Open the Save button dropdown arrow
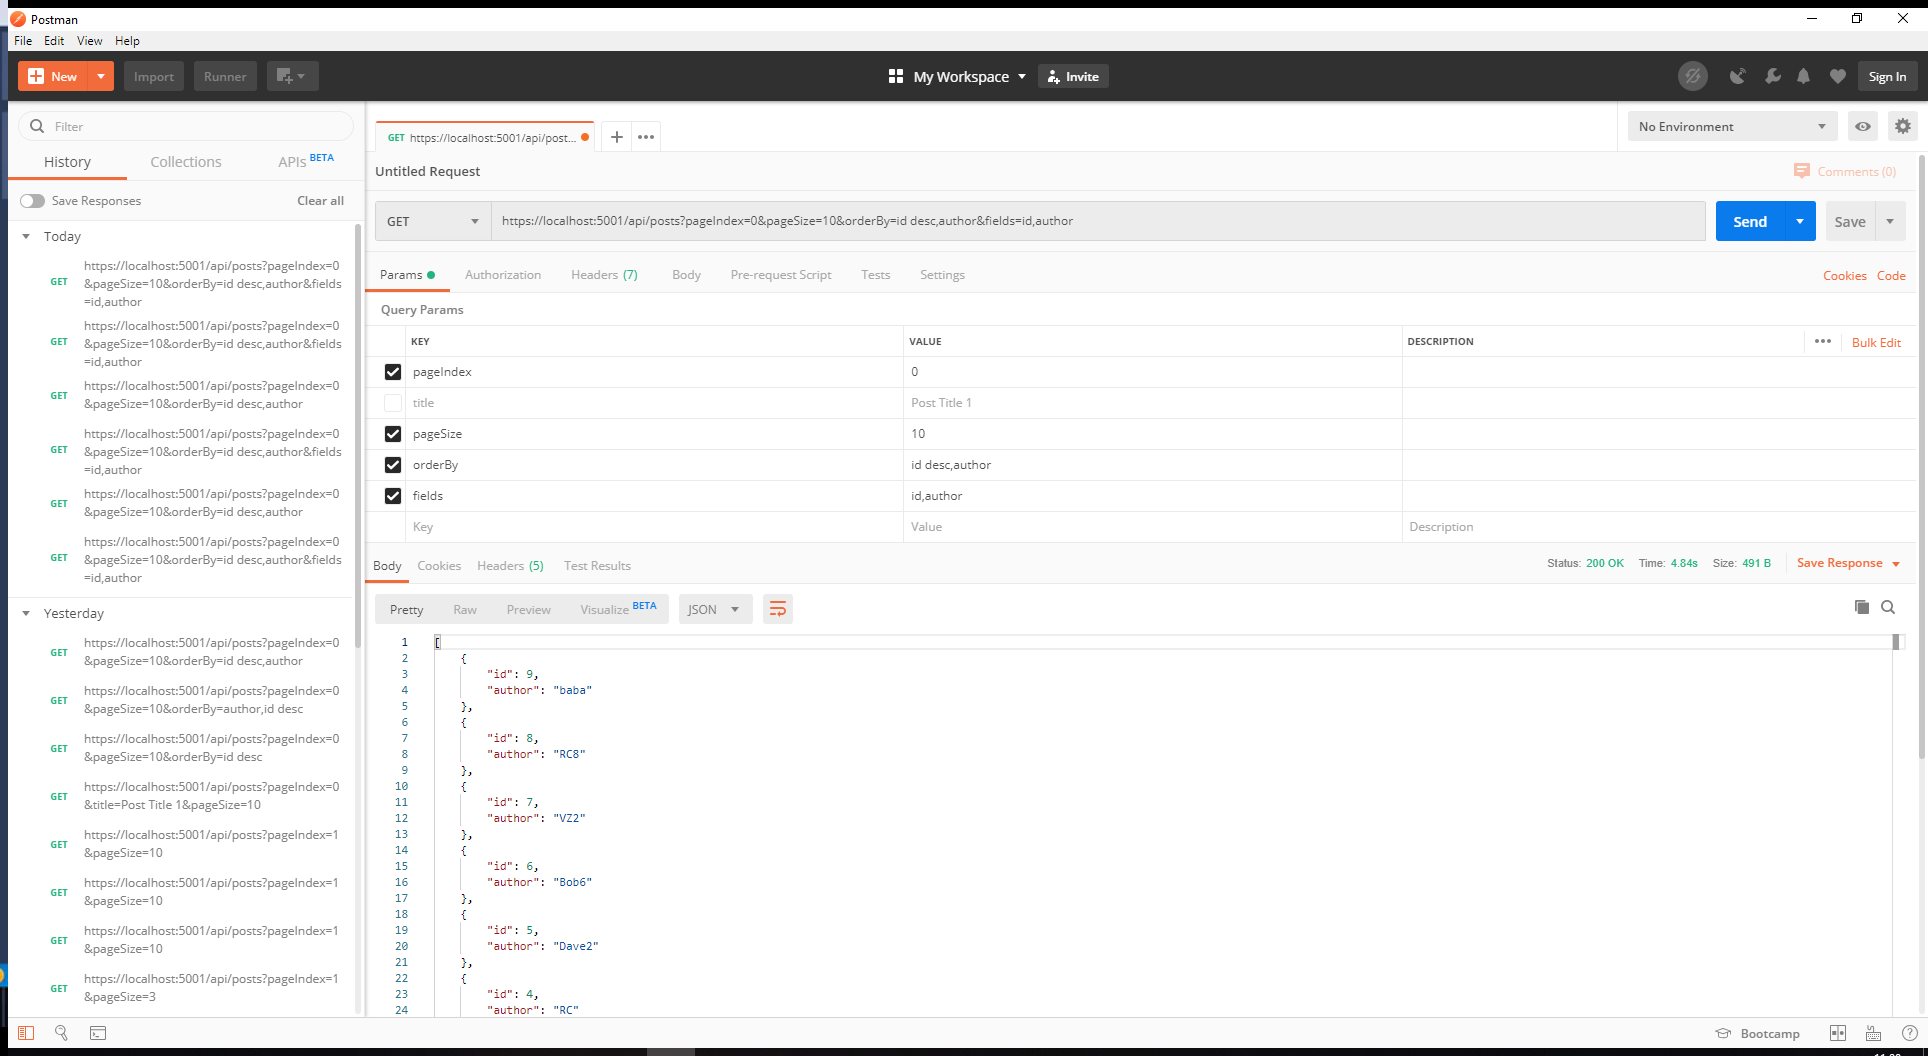 1890,221
